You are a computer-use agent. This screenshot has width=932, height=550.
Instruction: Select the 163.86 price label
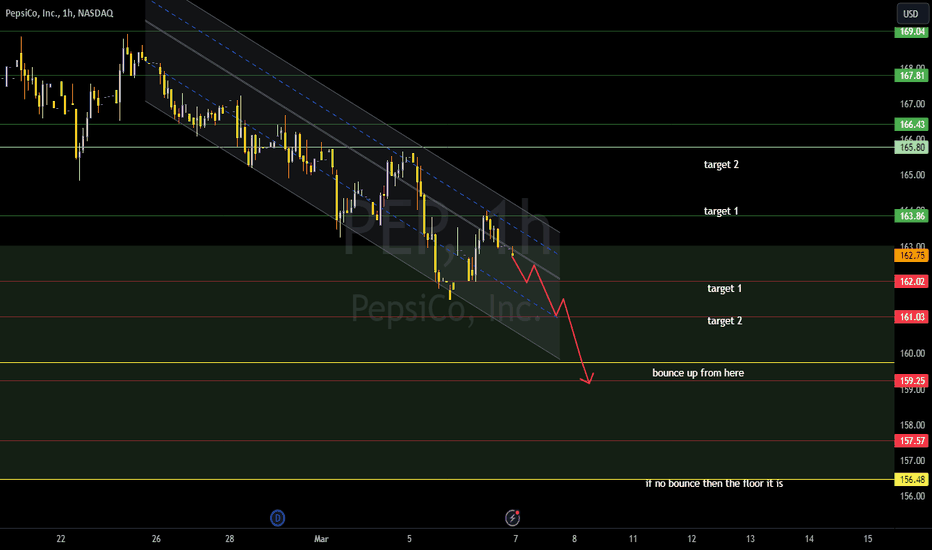click(911, 216)
